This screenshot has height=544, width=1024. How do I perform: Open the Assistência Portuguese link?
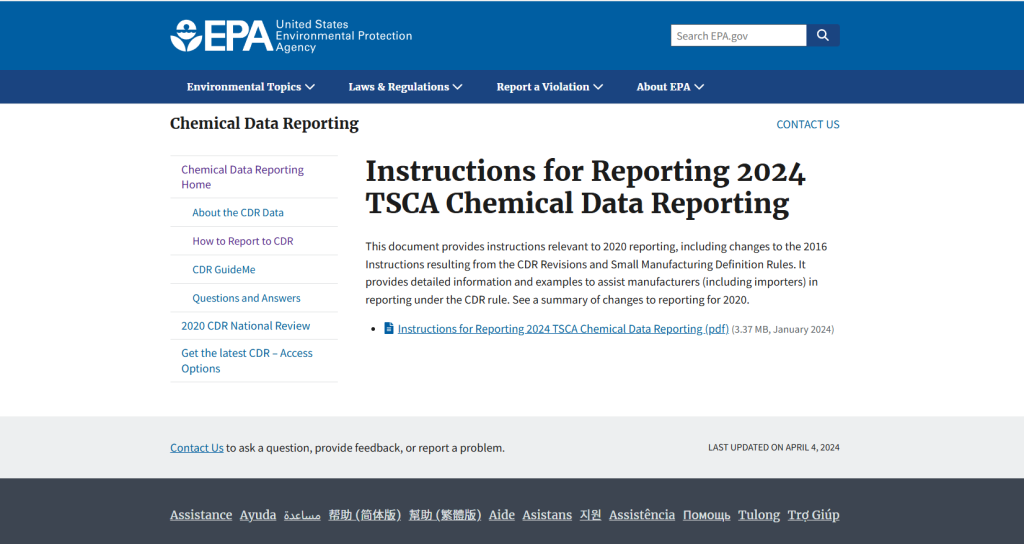pyautogui.click(x=642, y=515)
